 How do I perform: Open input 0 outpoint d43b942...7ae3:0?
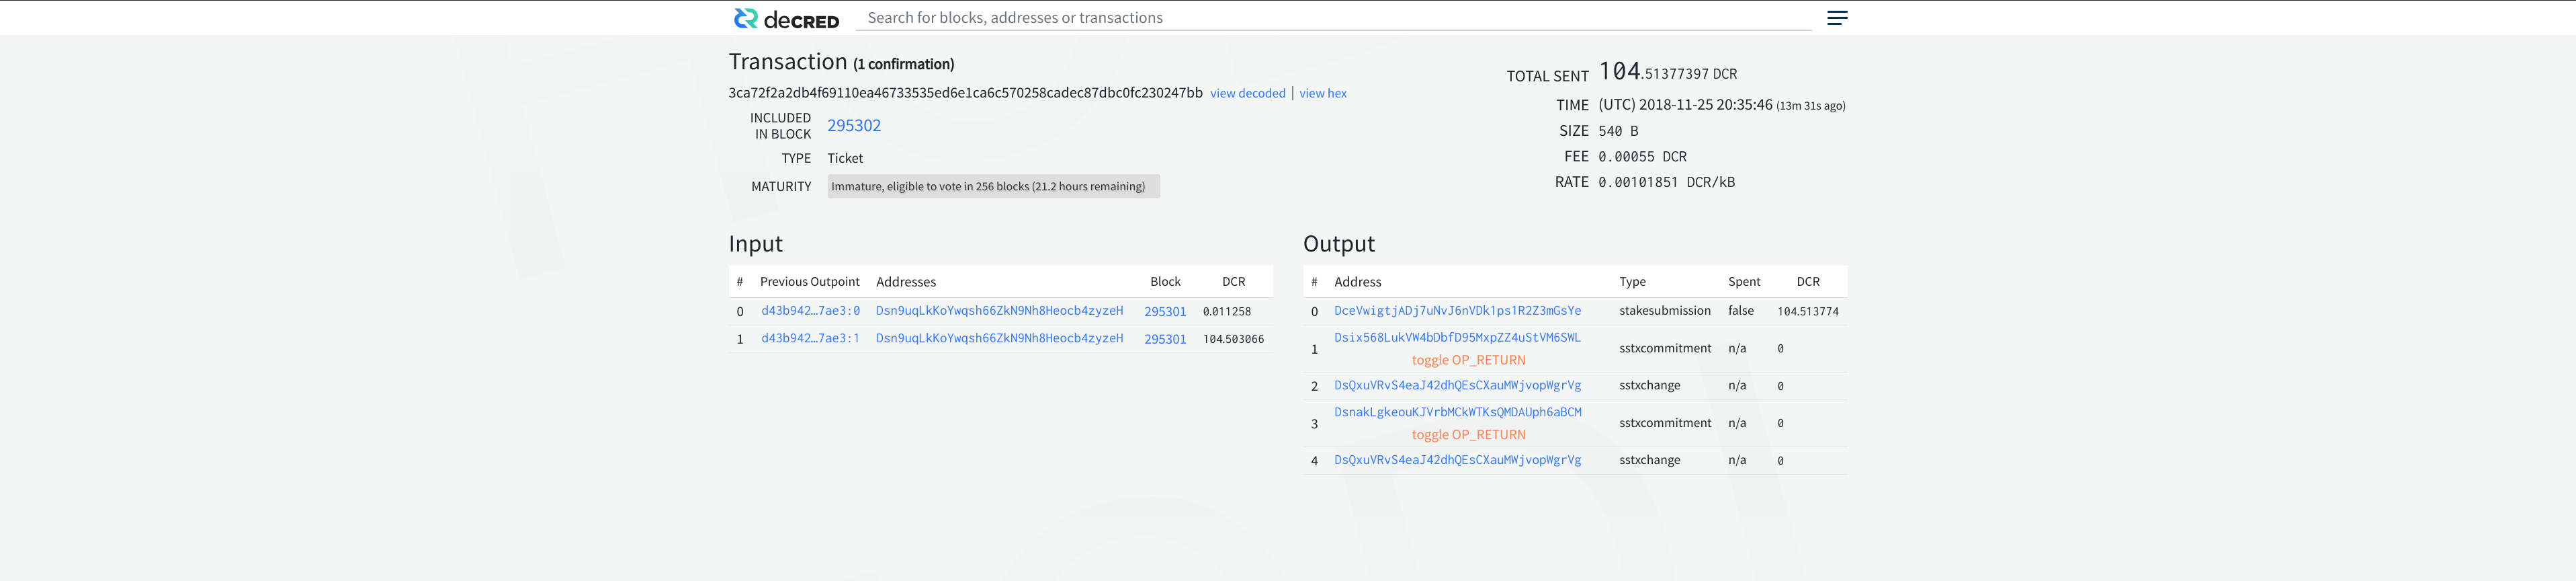(810, 311)
